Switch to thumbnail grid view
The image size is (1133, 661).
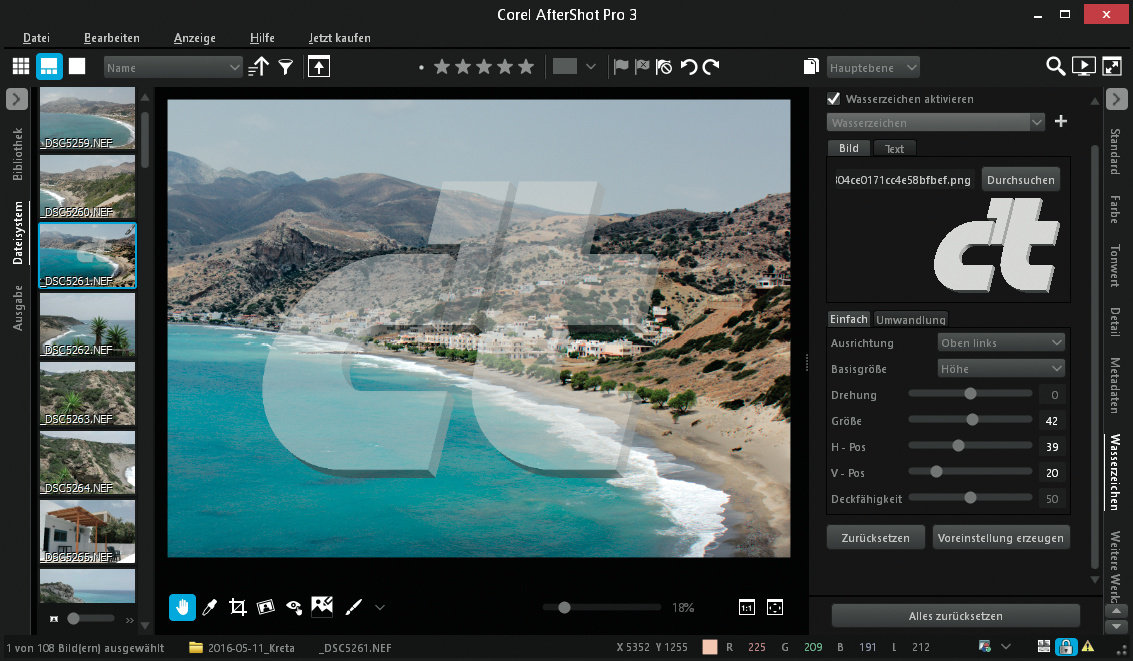(x=20, y=67)
